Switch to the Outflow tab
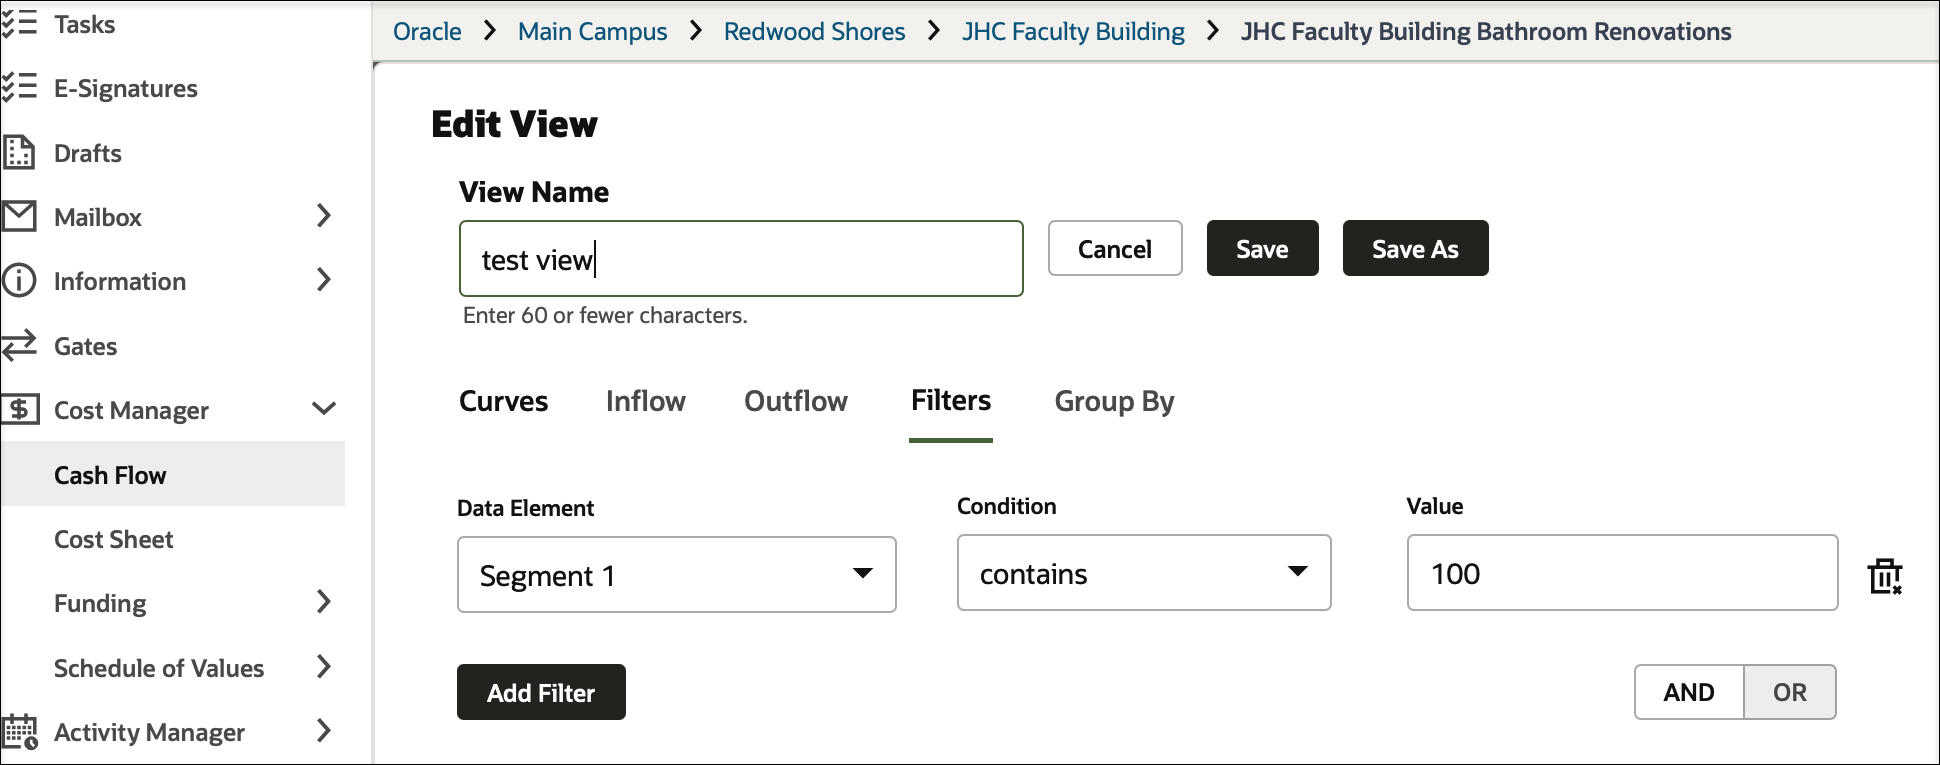The width and height of the screenshot is (1940, 765). (x=796, y=401)
